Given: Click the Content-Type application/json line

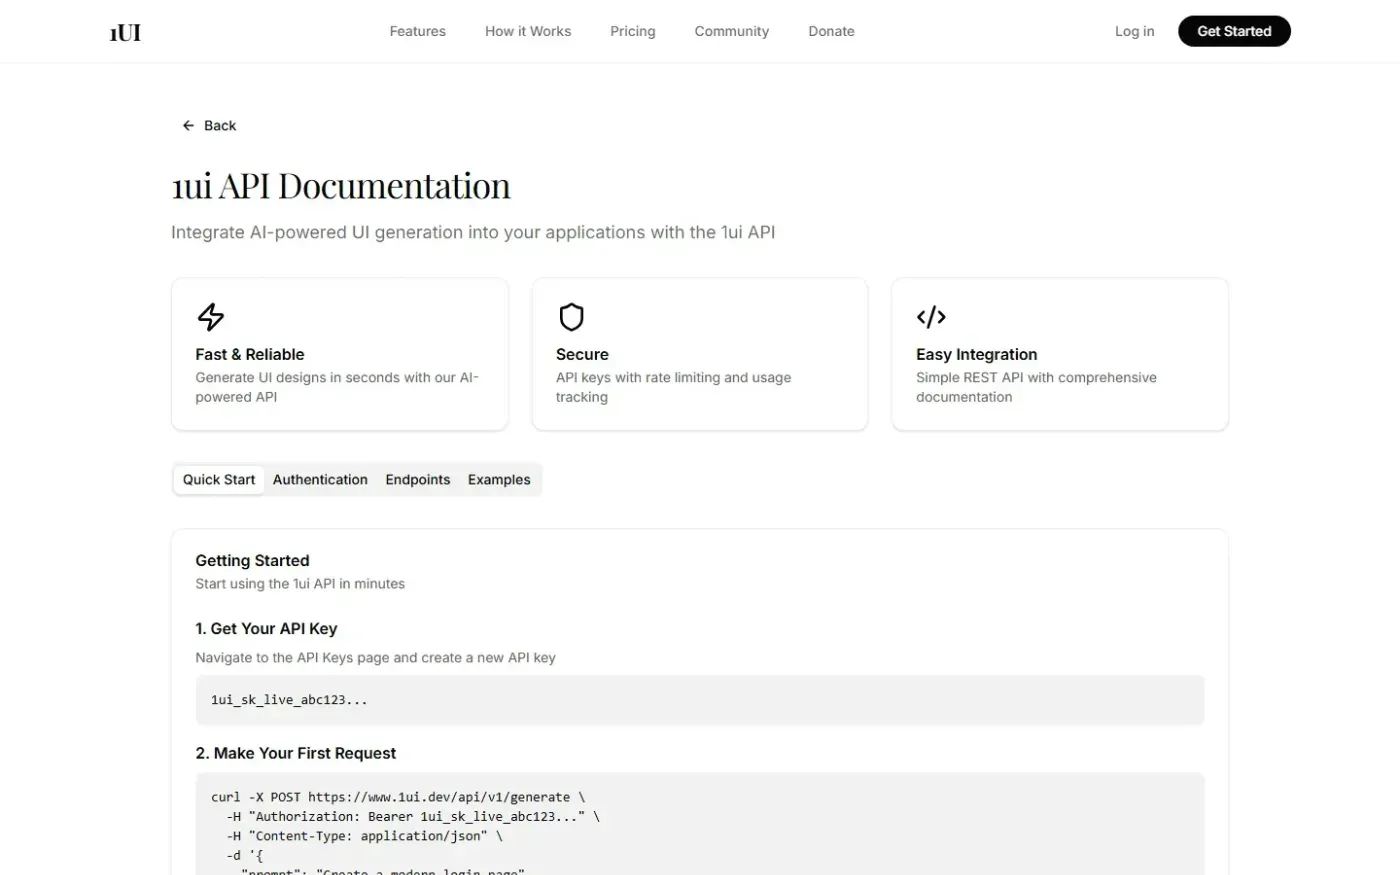Looking at the screenshot, I should (x=364, y=836).
